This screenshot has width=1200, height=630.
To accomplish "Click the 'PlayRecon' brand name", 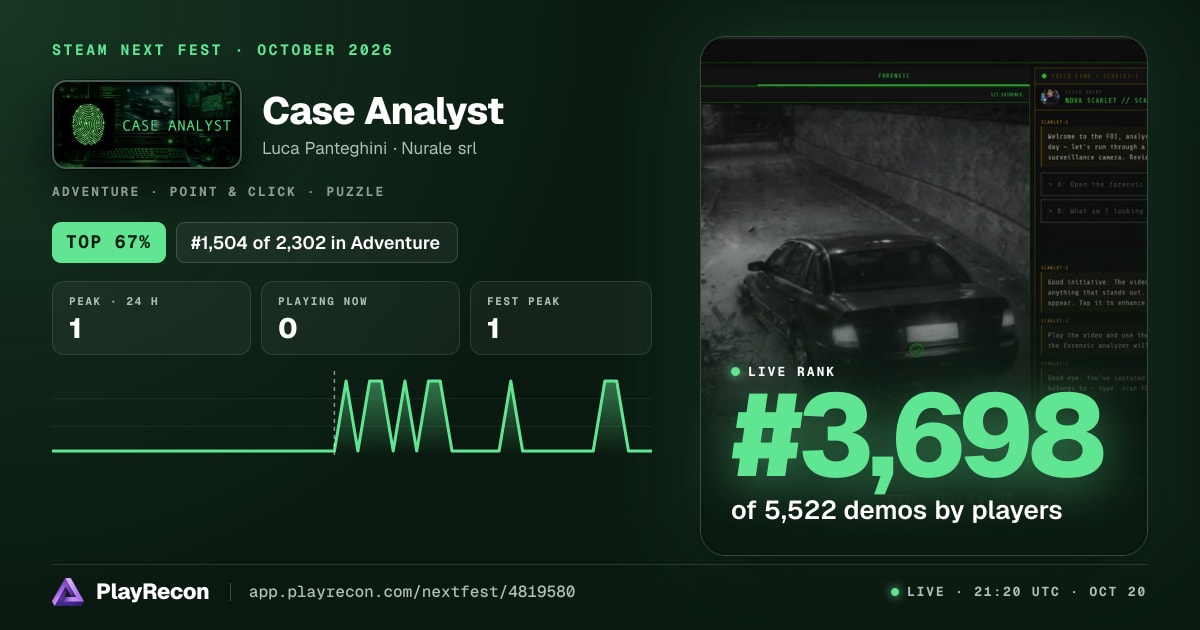I will (x=153, y=592).
